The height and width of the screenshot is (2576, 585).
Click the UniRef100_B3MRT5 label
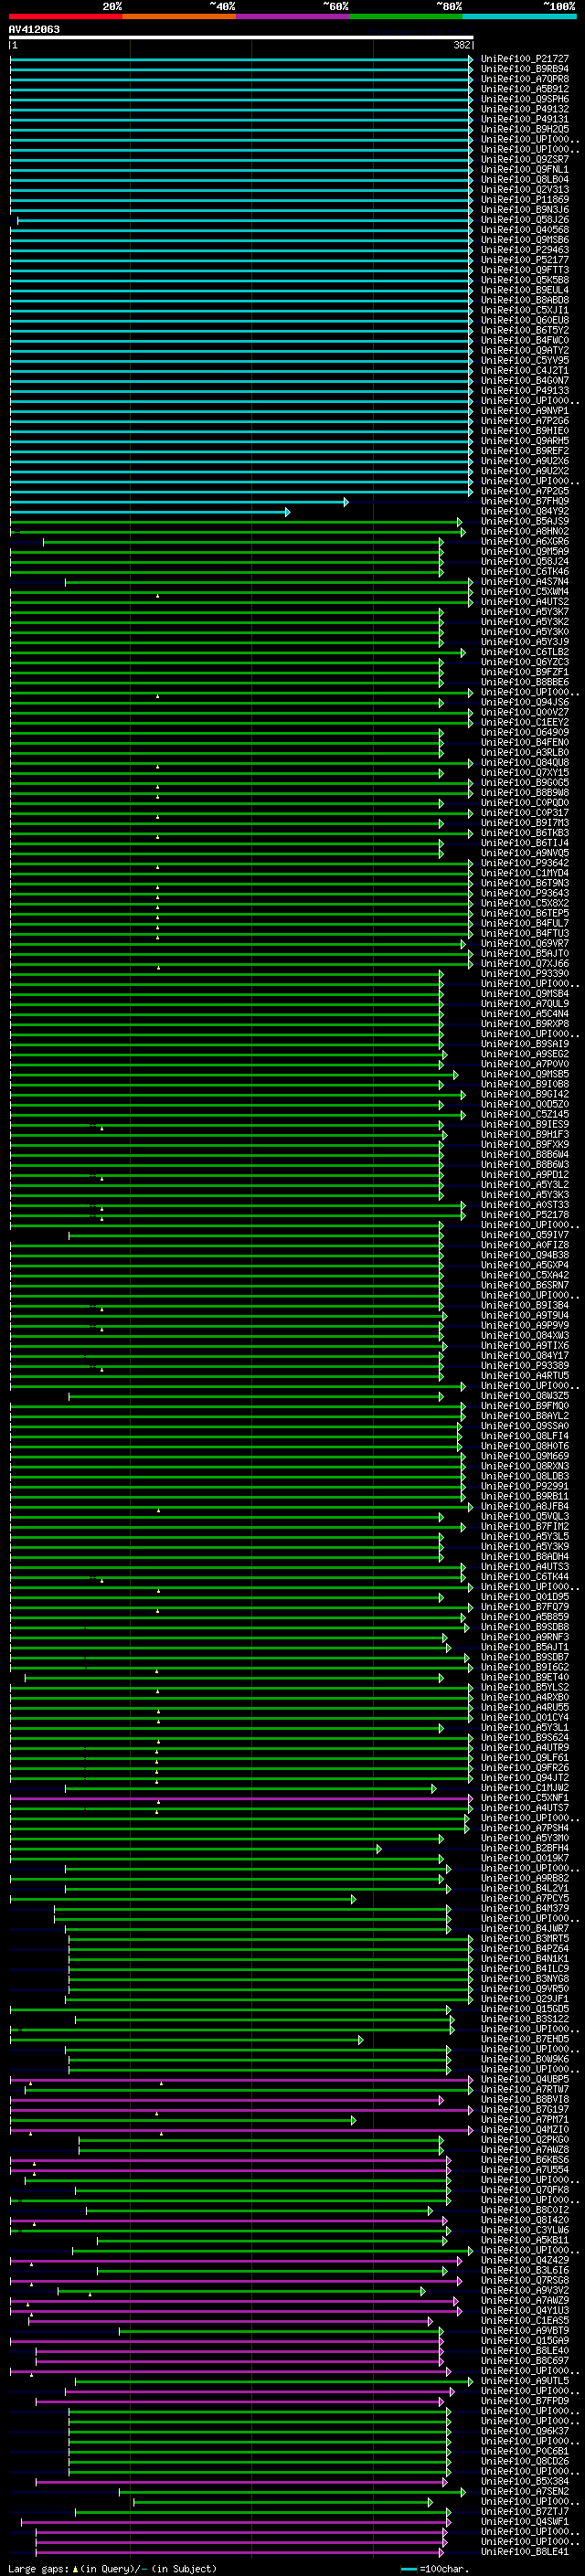click(525, 1939)
